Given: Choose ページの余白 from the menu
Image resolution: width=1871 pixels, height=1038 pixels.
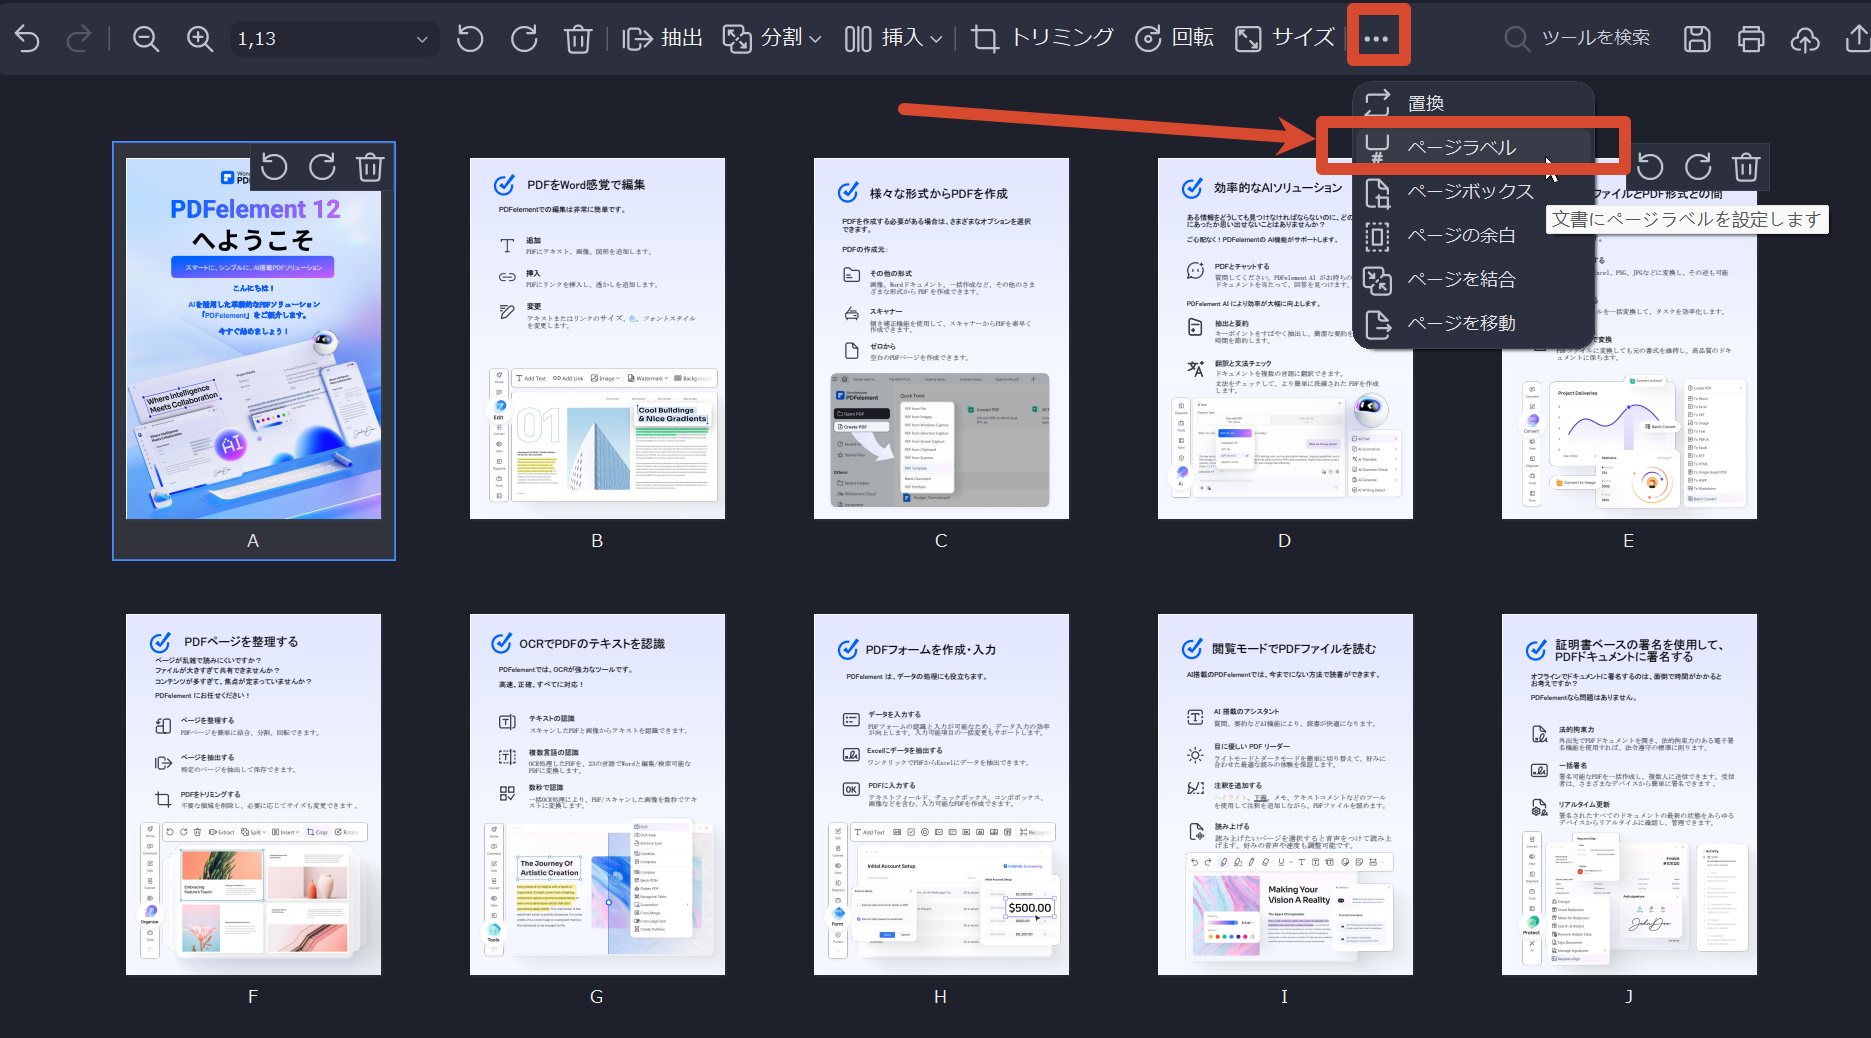Looking at the screenshot, I should pos(1473,235).
